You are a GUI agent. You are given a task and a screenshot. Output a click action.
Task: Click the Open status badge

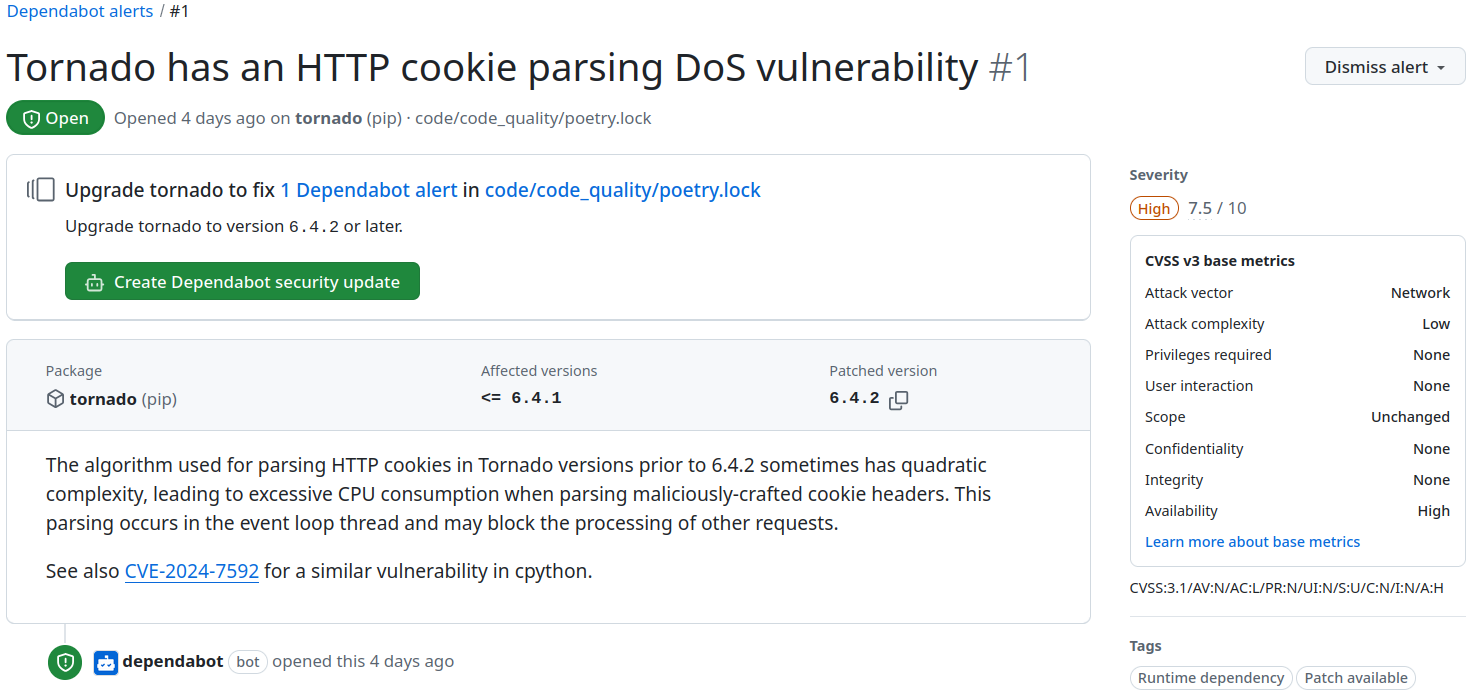pyautogui.click(x=55, y=118)
